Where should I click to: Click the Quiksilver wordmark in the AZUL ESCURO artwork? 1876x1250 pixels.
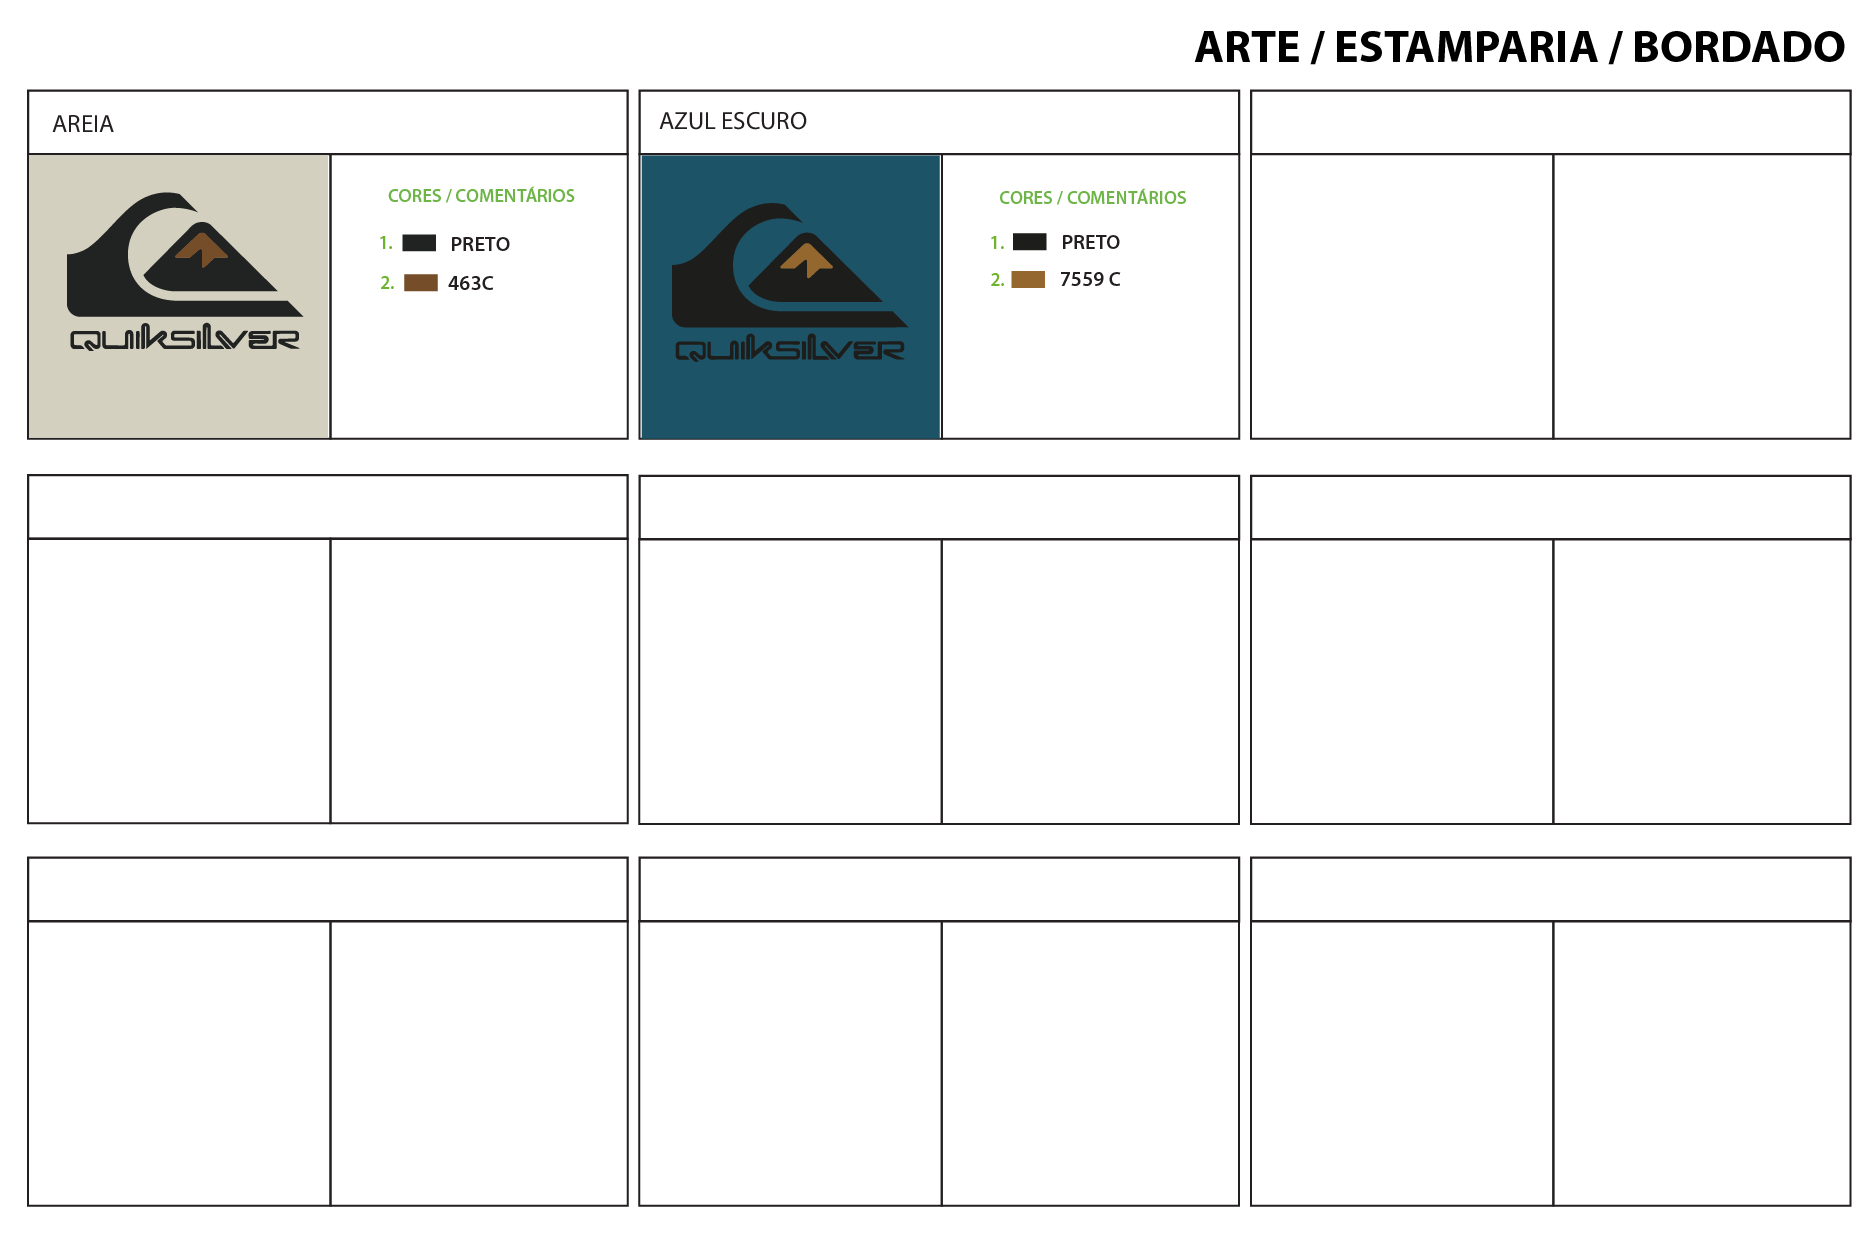click(790, 349)
